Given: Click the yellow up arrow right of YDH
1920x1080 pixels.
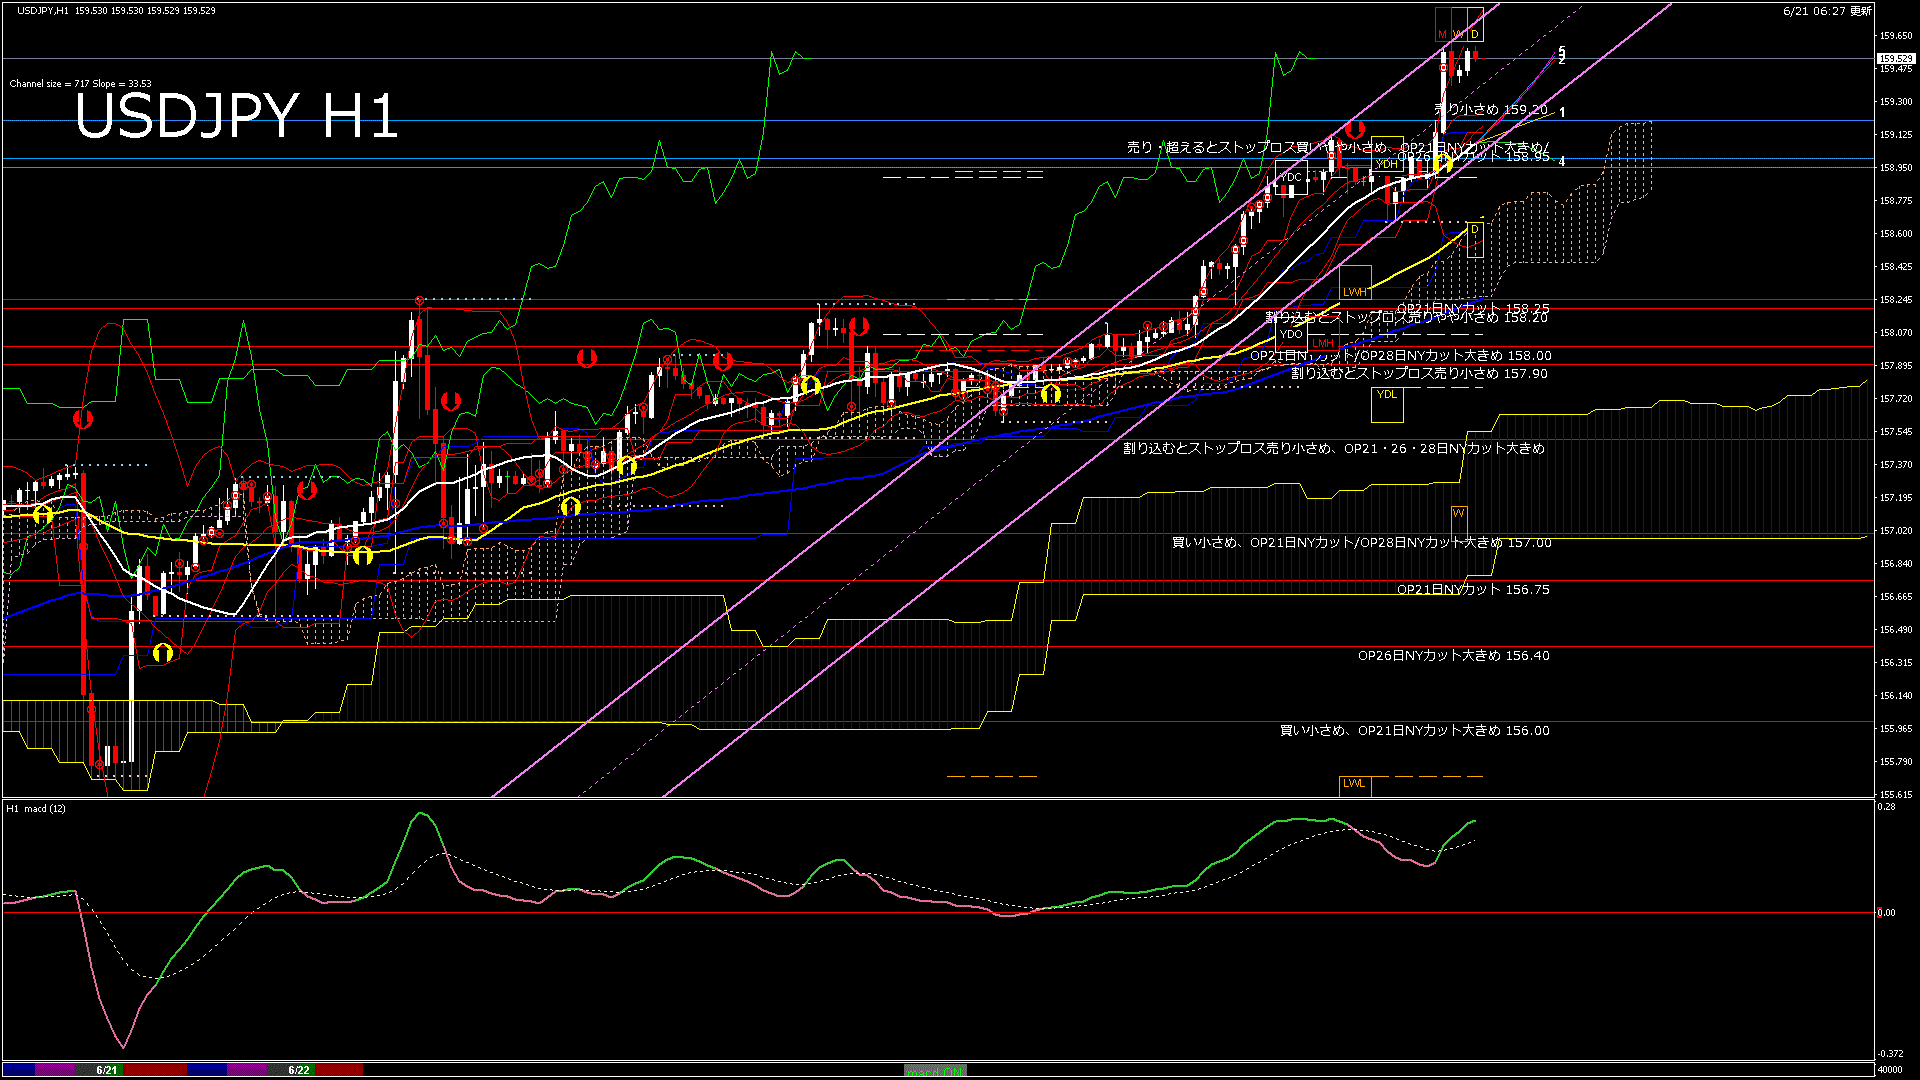Looking at the screenshot, I should tap(1442, 162).
